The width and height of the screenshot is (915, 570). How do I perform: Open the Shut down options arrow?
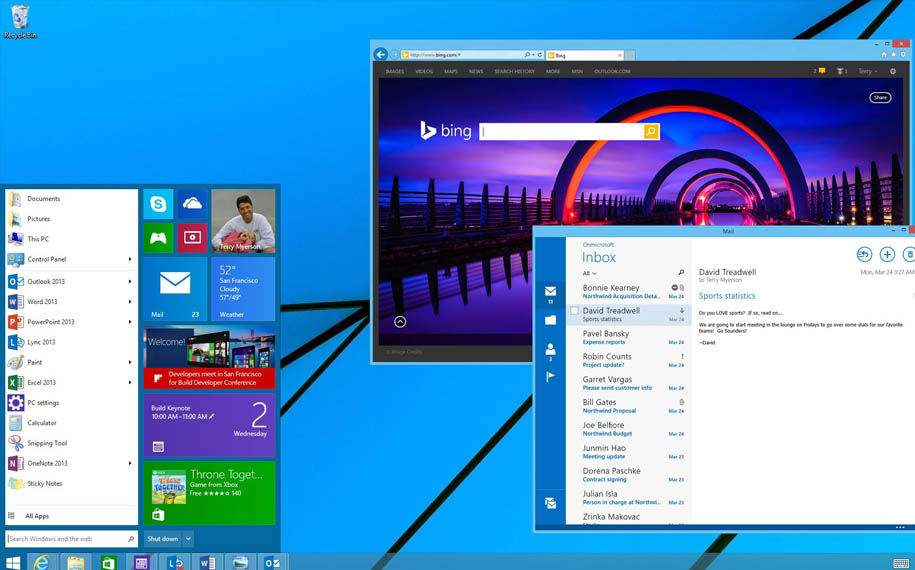(188, 539)
